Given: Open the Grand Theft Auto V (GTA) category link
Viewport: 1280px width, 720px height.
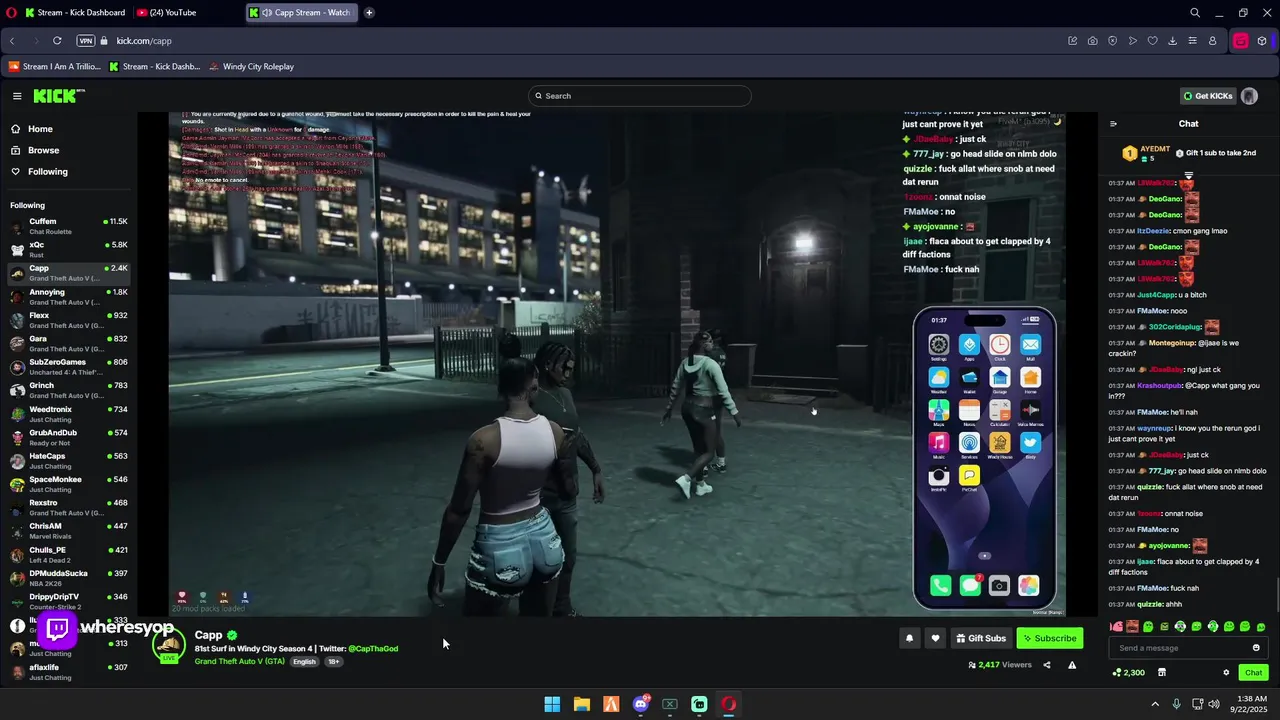Looking at the screenshot, I should (240, 662).
